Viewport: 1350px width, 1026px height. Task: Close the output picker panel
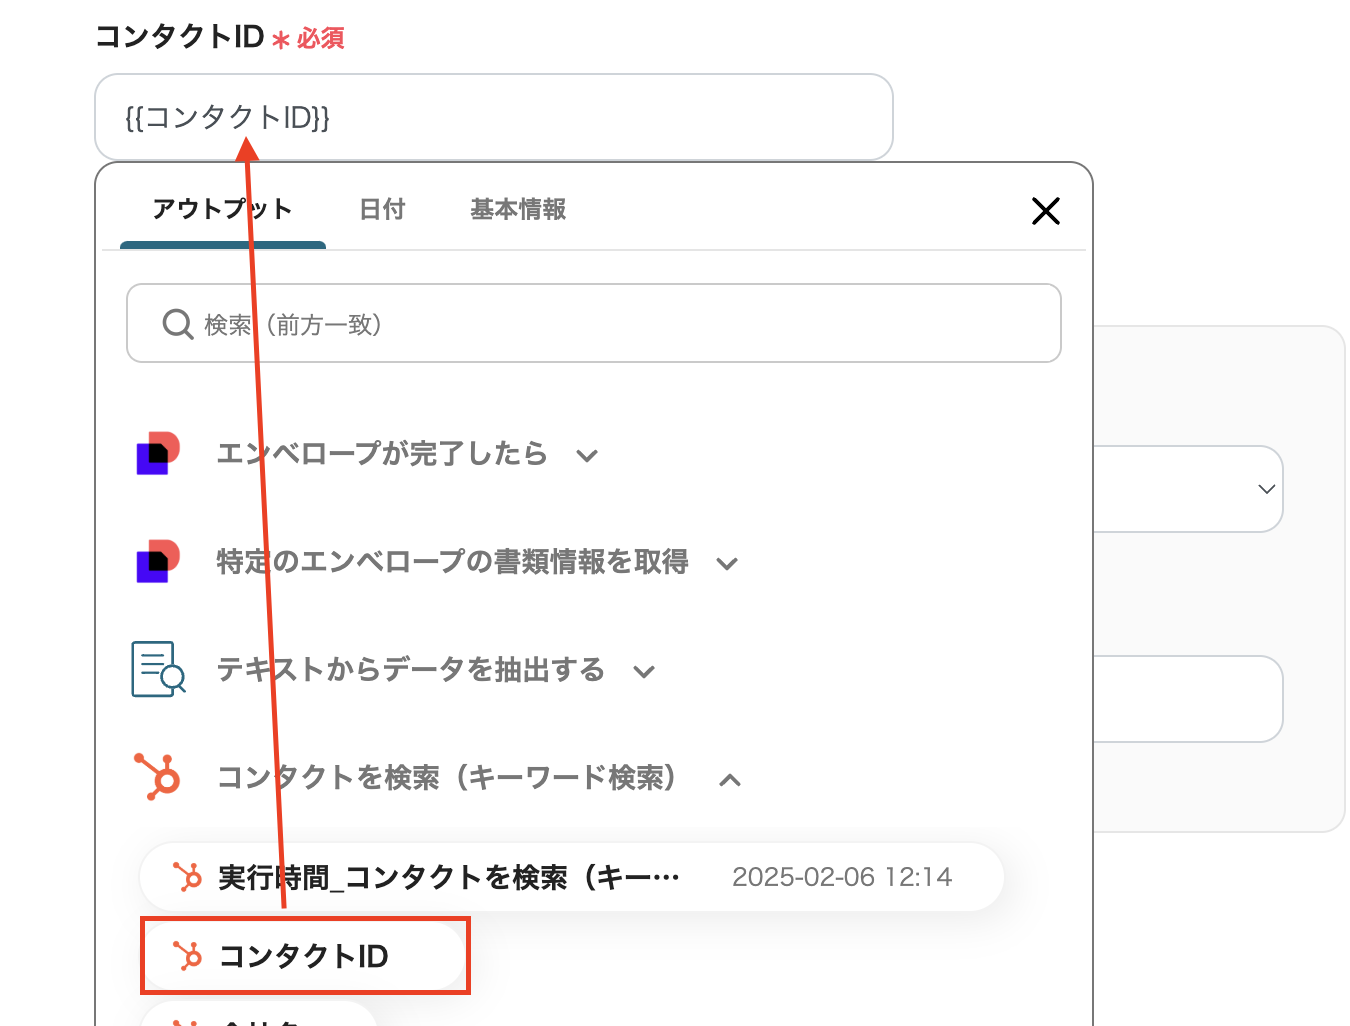(x=1045, y=211)
